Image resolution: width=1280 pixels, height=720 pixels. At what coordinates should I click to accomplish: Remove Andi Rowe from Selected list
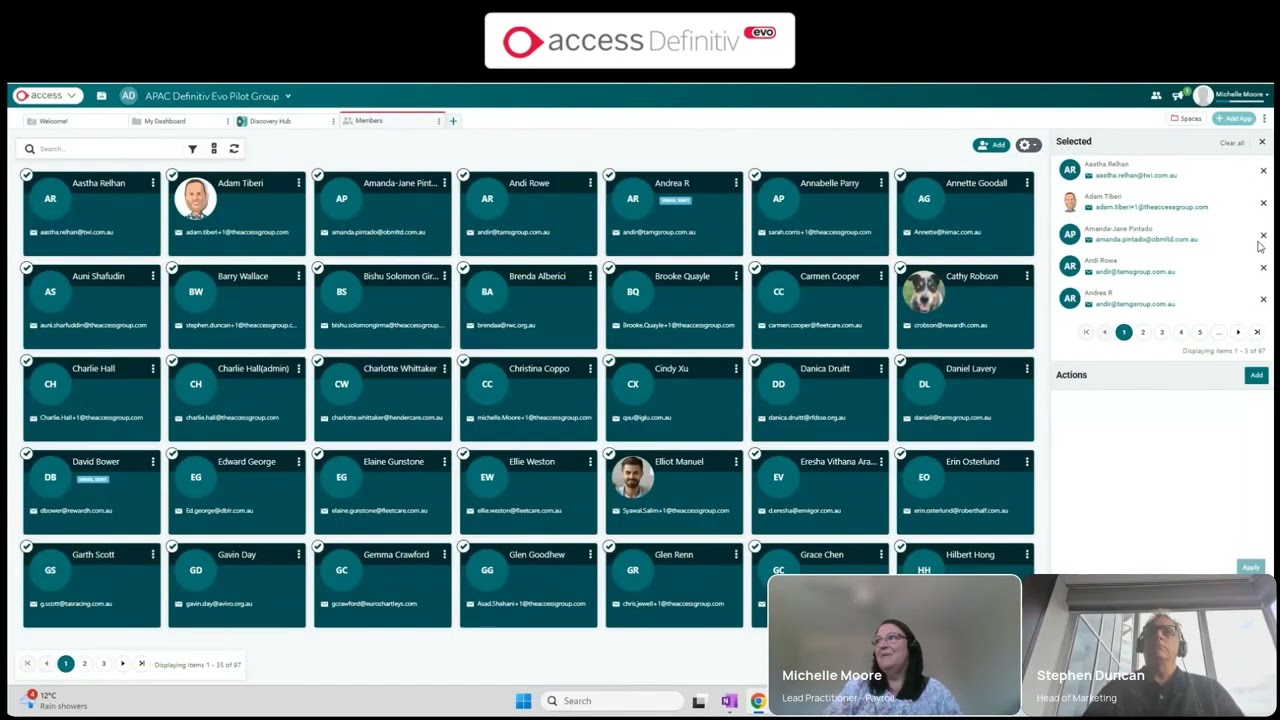tap(1263, 267)
